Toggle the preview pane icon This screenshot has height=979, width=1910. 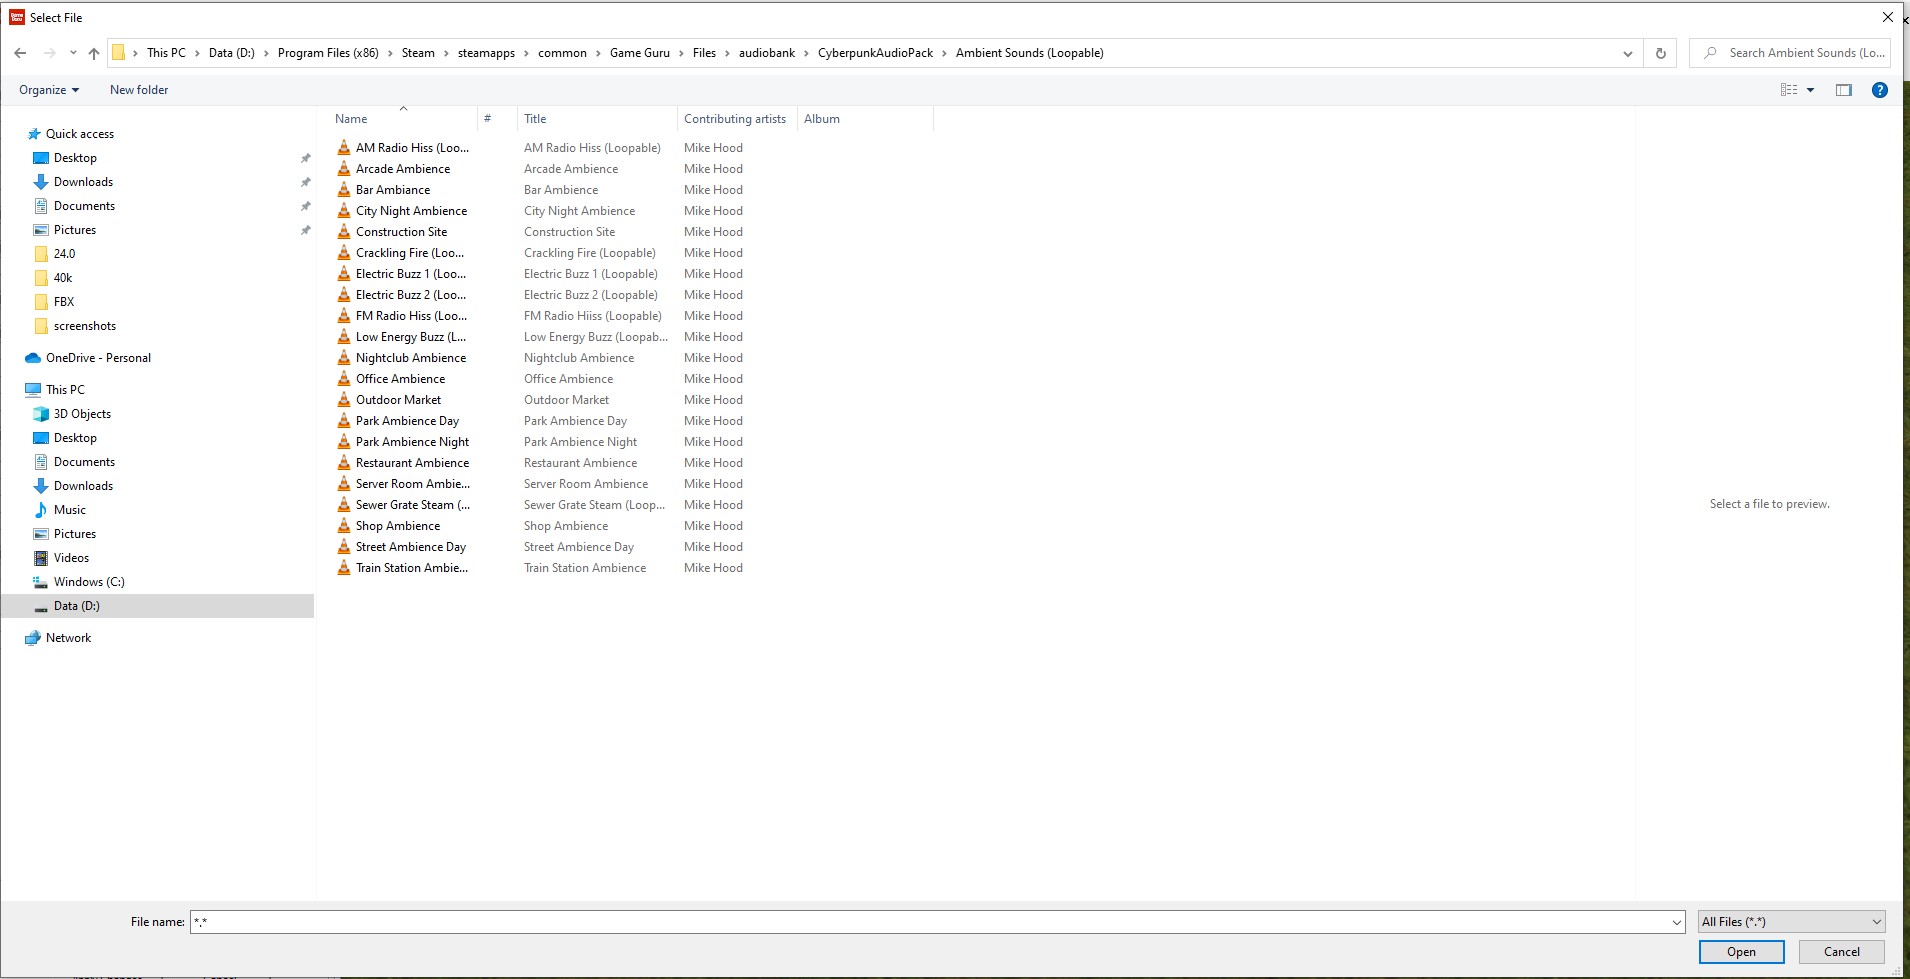(1844, 90)
